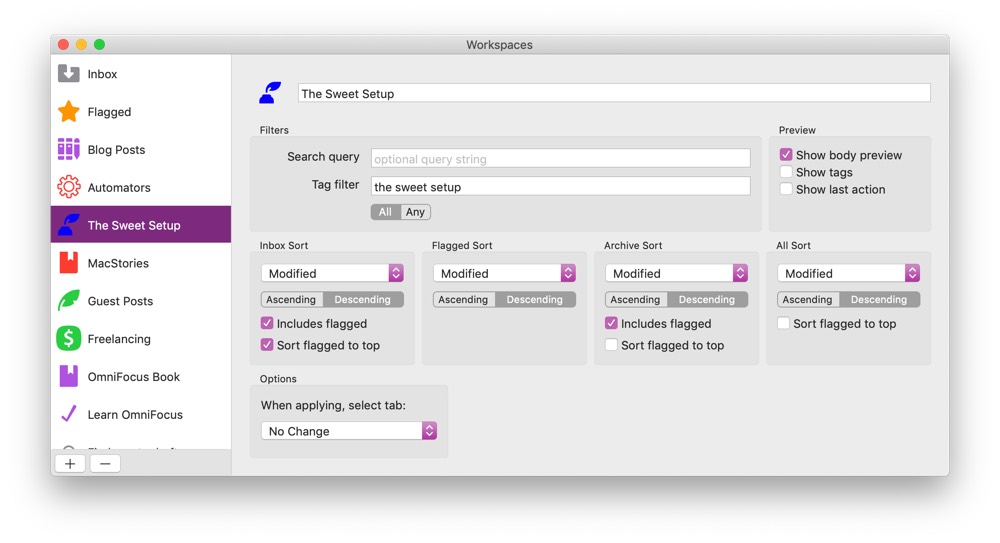1000x543 pixels.
Task: Enable All Sort flagged to top checkbox
Action: tap(784, 323)
